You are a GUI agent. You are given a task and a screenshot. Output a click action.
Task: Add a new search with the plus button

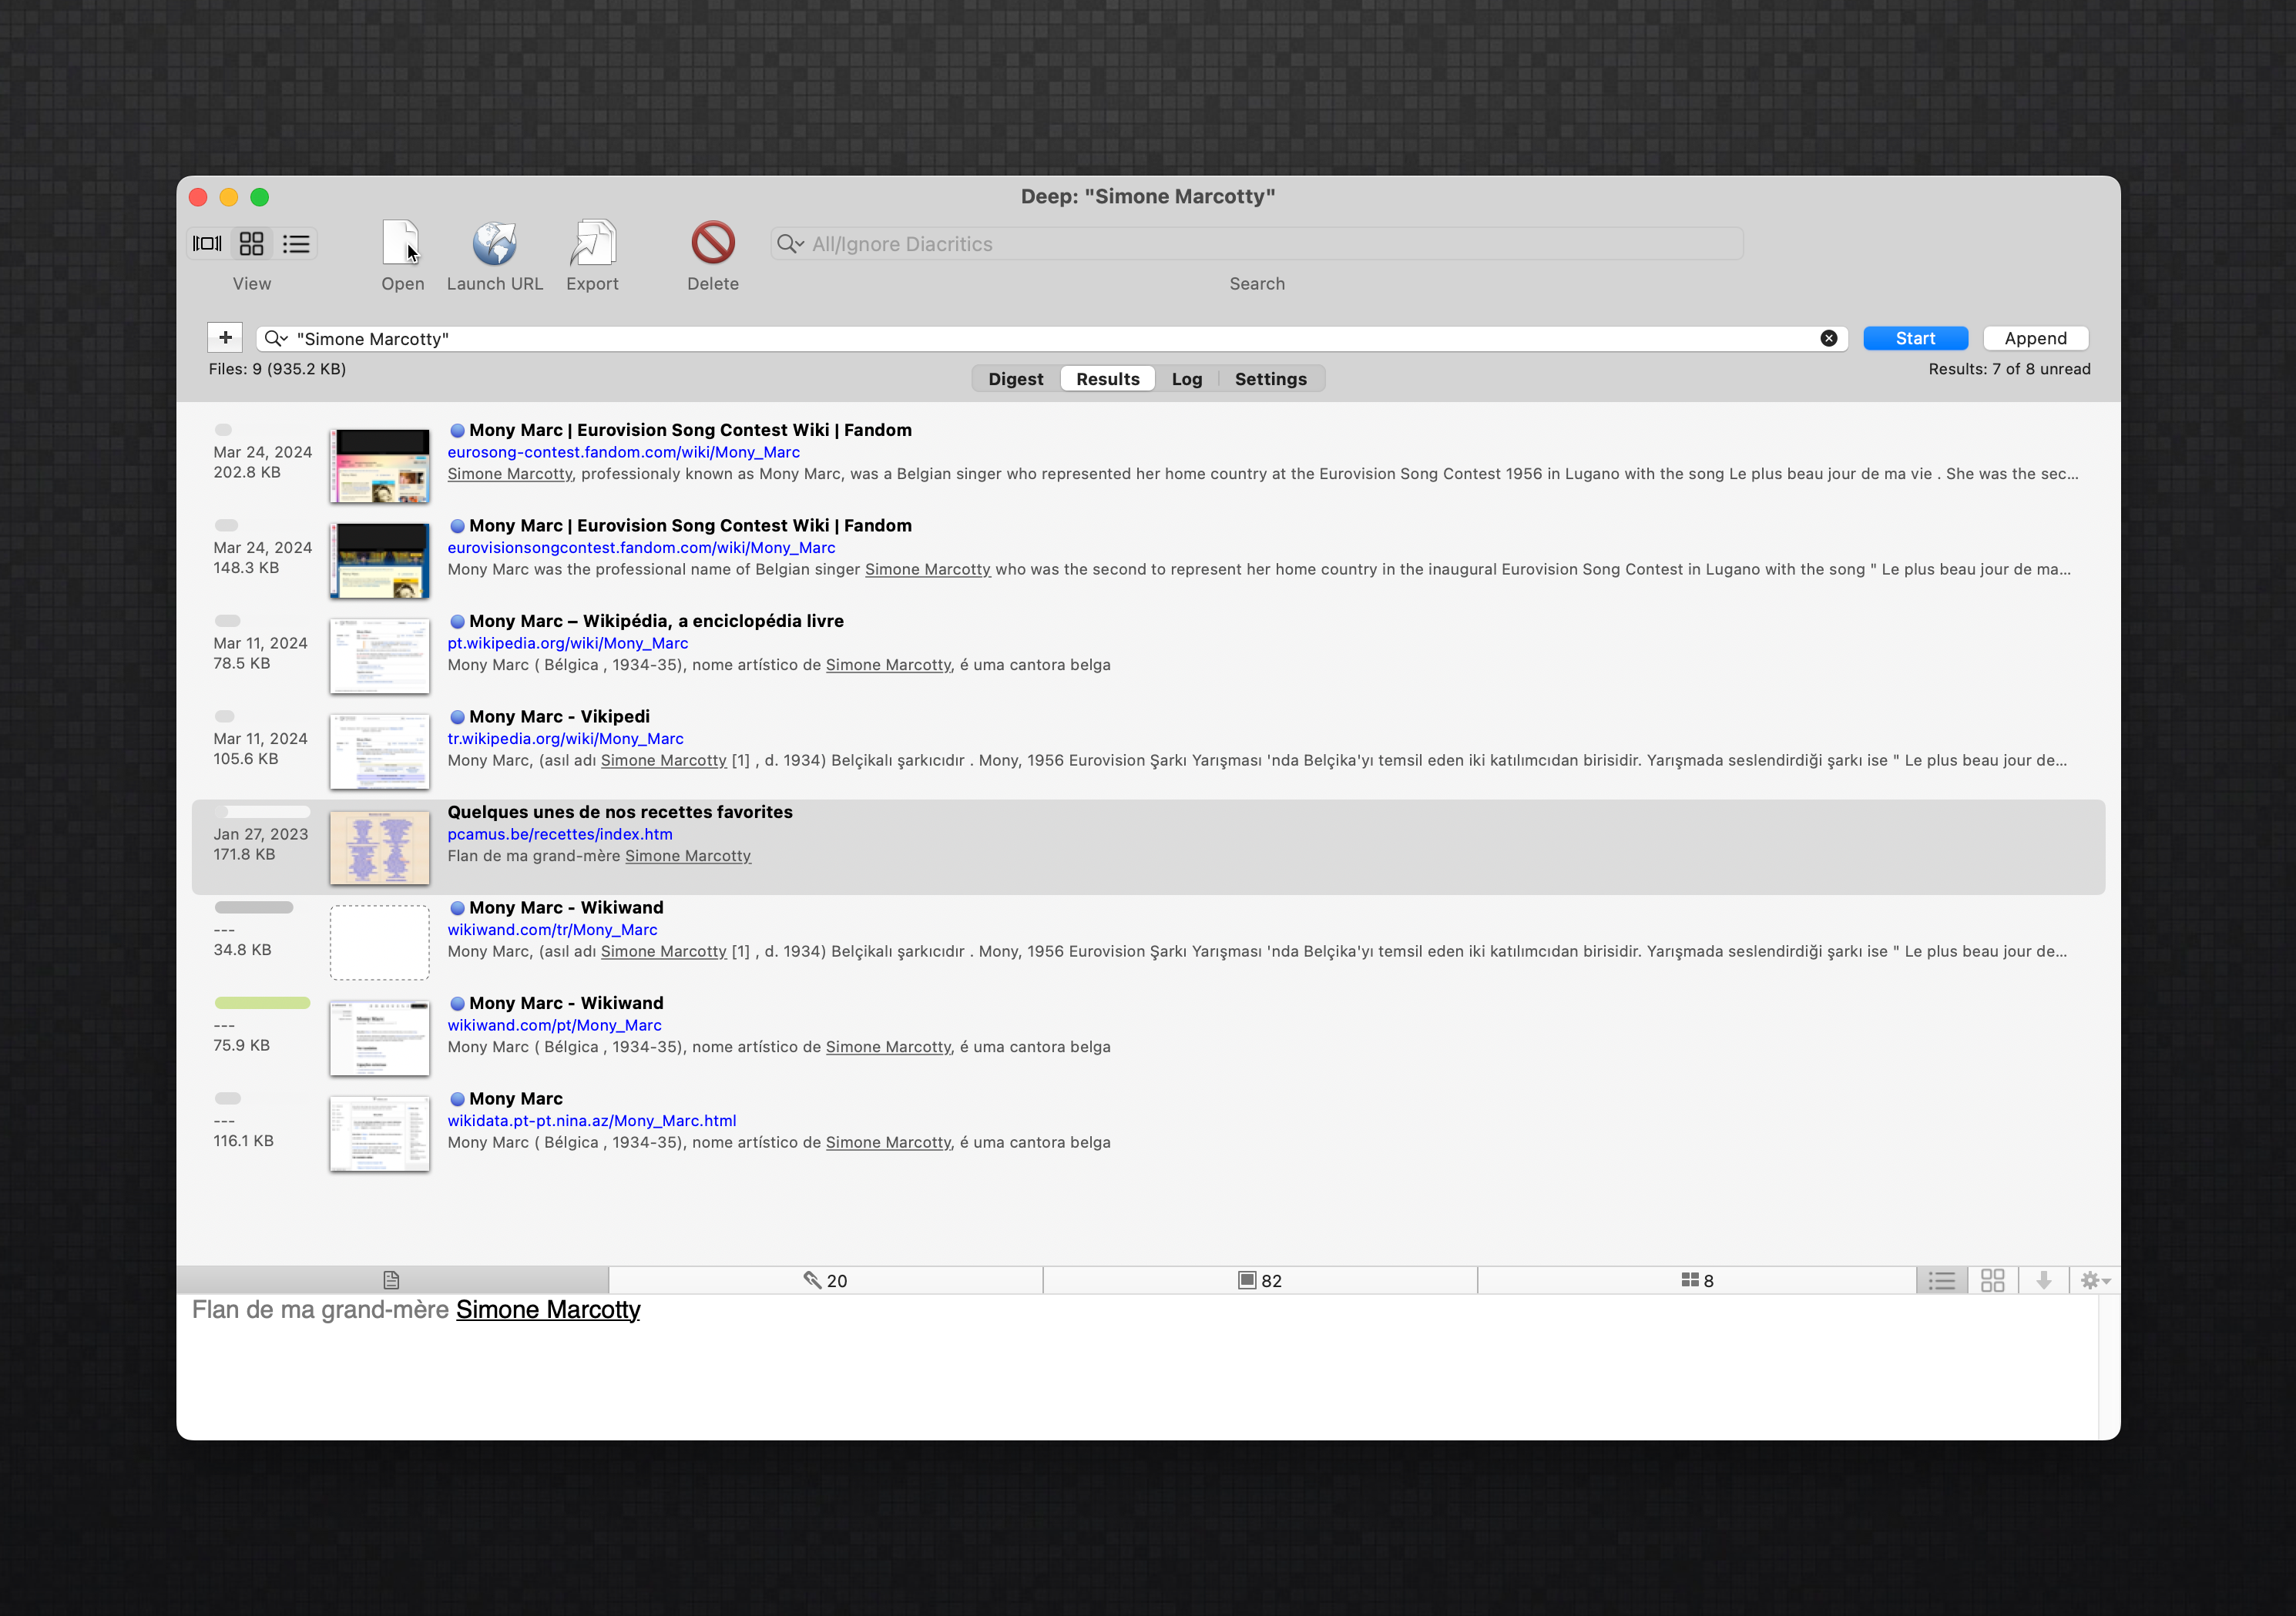(x=225, y=338)
